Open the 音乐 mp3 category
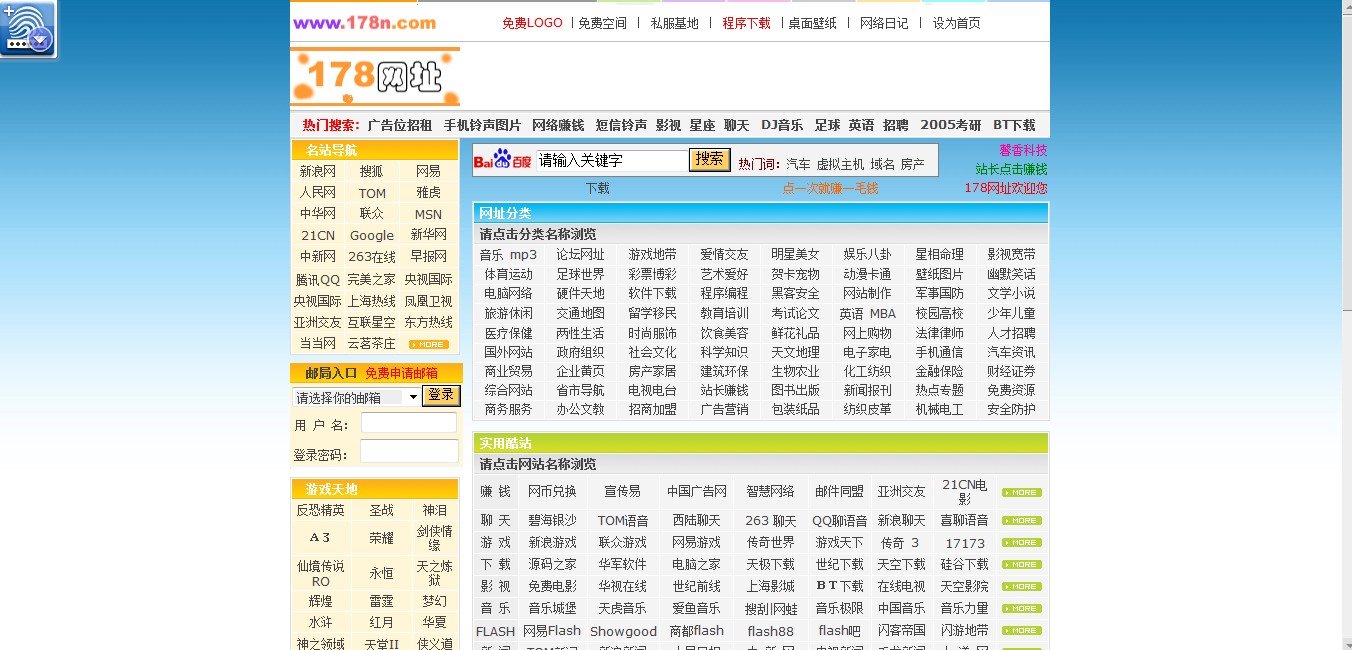This screenshot has width=1352, height=650. coord(508,255)
